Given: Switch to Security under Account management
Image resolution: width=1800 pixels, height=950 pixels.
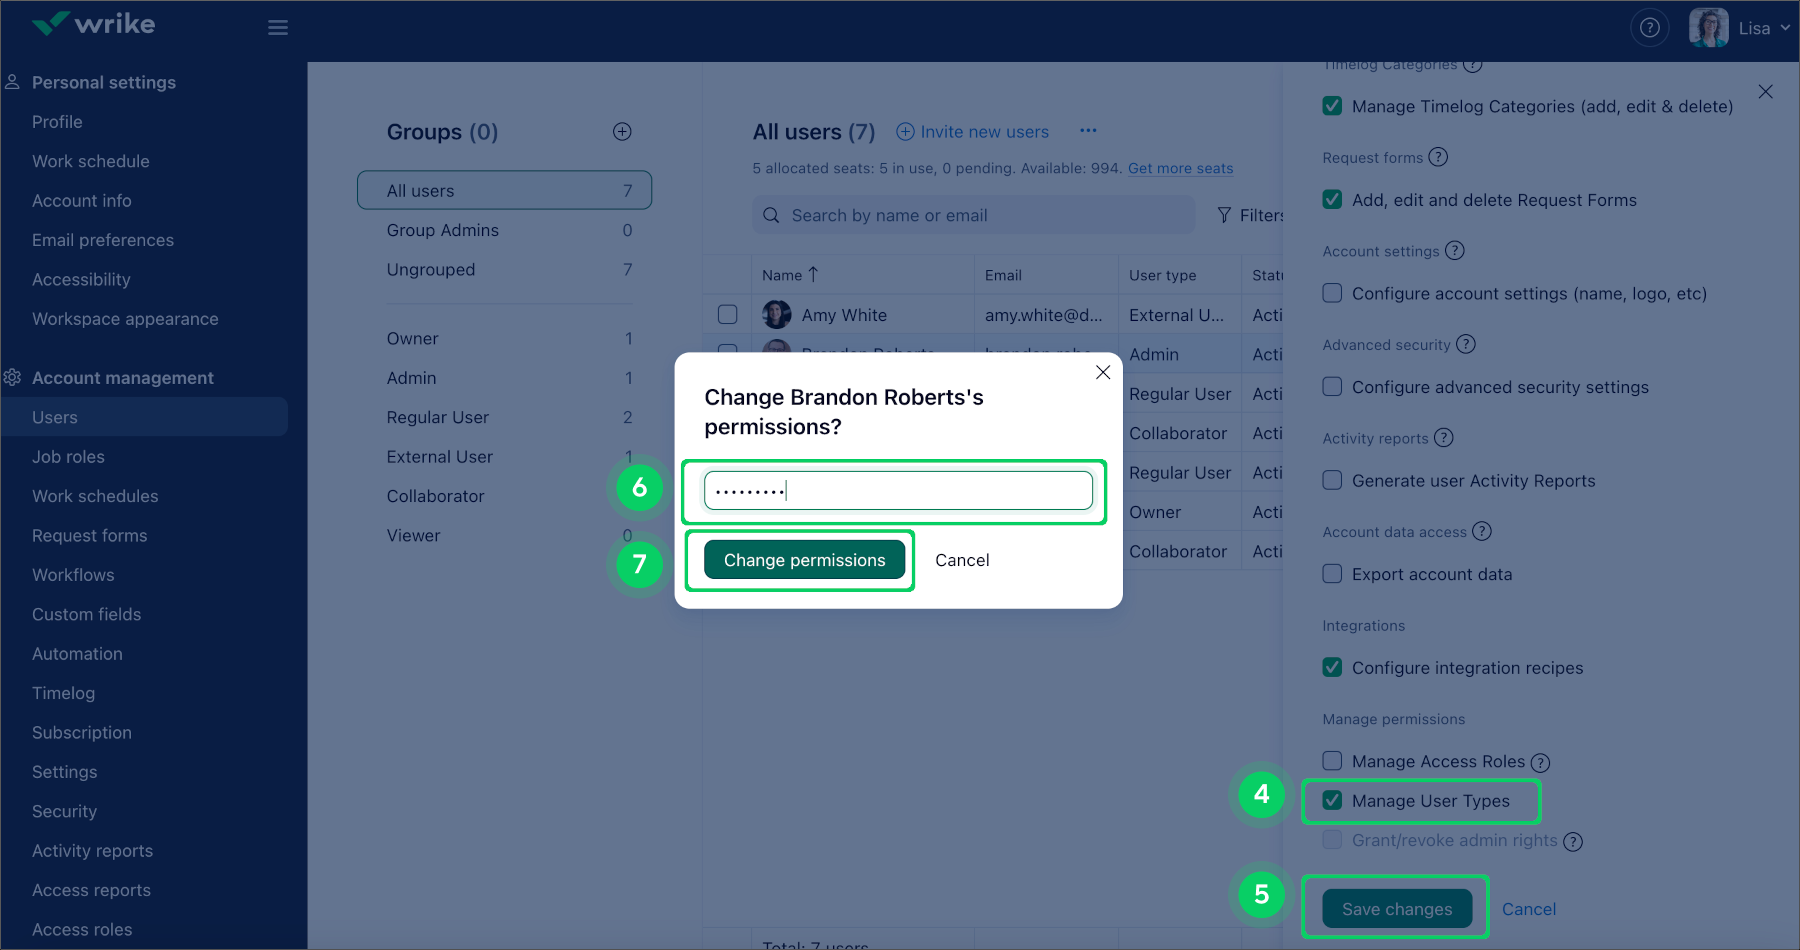Looking at the screenshot, I should pos(64,811).
